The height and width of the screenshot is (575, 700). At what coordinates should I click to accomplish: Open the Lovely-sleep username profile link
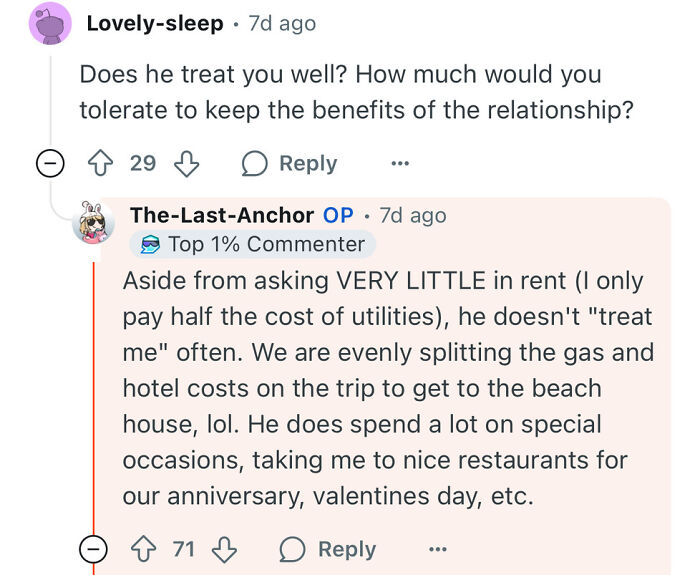tap(154, 23)
